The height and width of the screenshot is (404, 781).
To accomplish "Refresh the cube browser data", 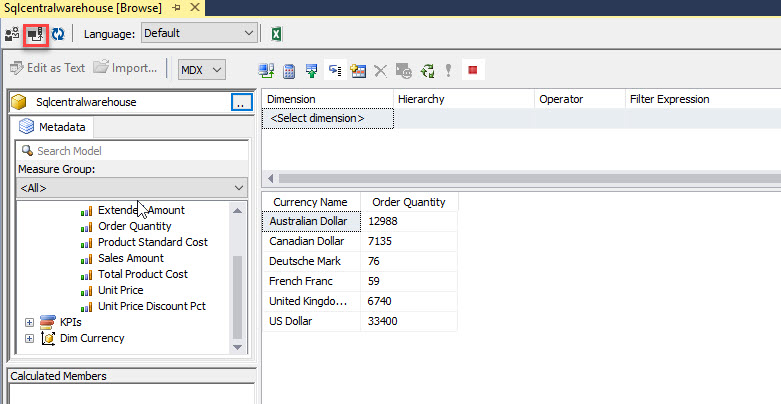I will pyautogui.click(x=58, y=34).
